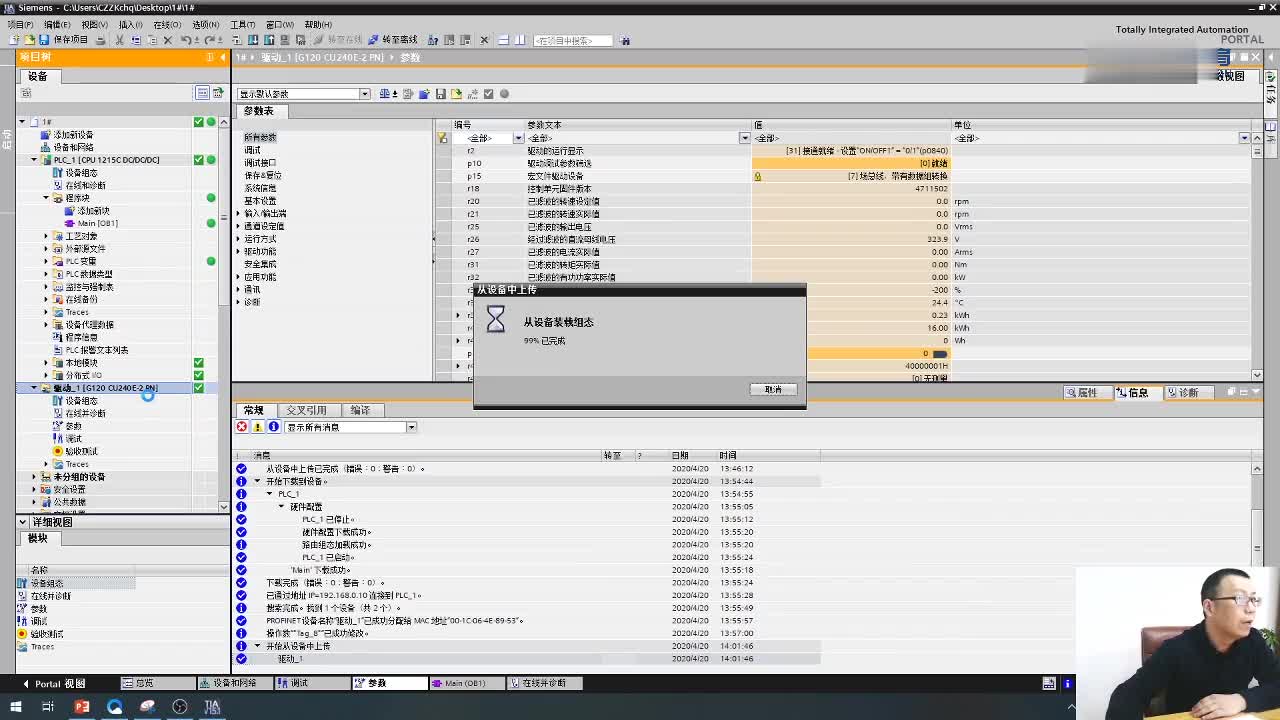
Task: Toggle warning messages filter yellow icon
Action: click(x=257, y=427)
